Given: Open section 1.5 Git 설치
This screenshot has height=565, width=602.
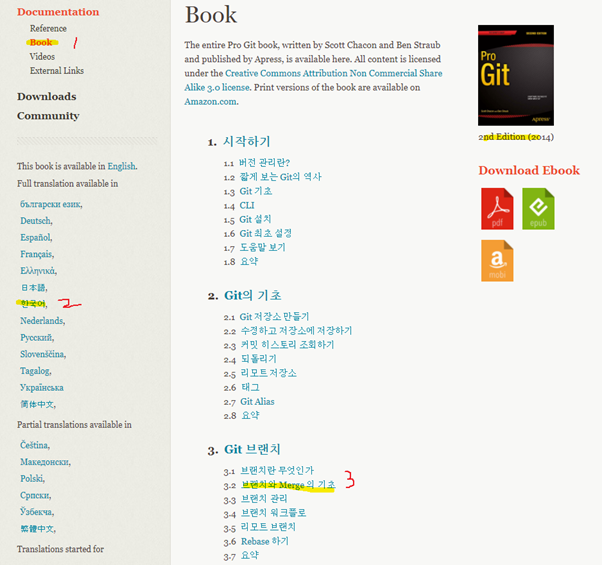Looking at the screenshot, I should tap(255, 219).
